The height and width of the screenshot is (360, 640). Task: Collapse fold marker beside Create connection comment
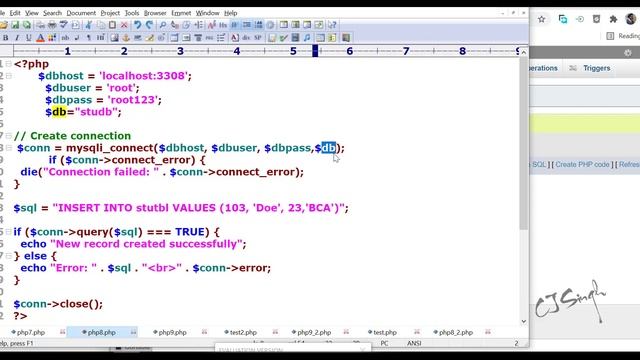tap(9, 136)
